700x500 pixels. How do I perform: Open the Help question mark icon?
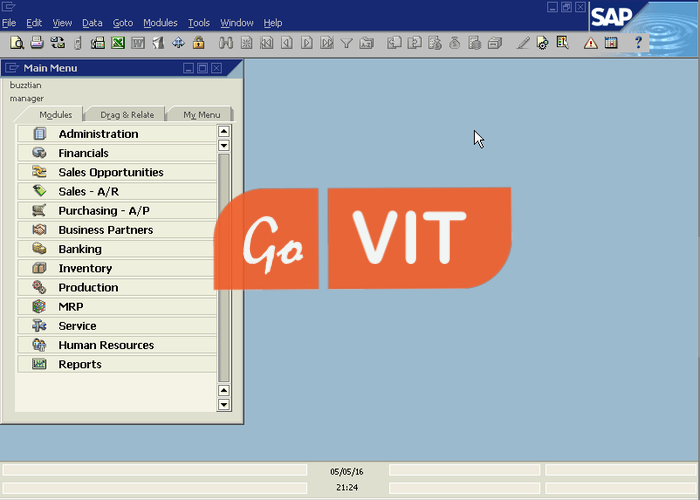click(x=638, y=43)
